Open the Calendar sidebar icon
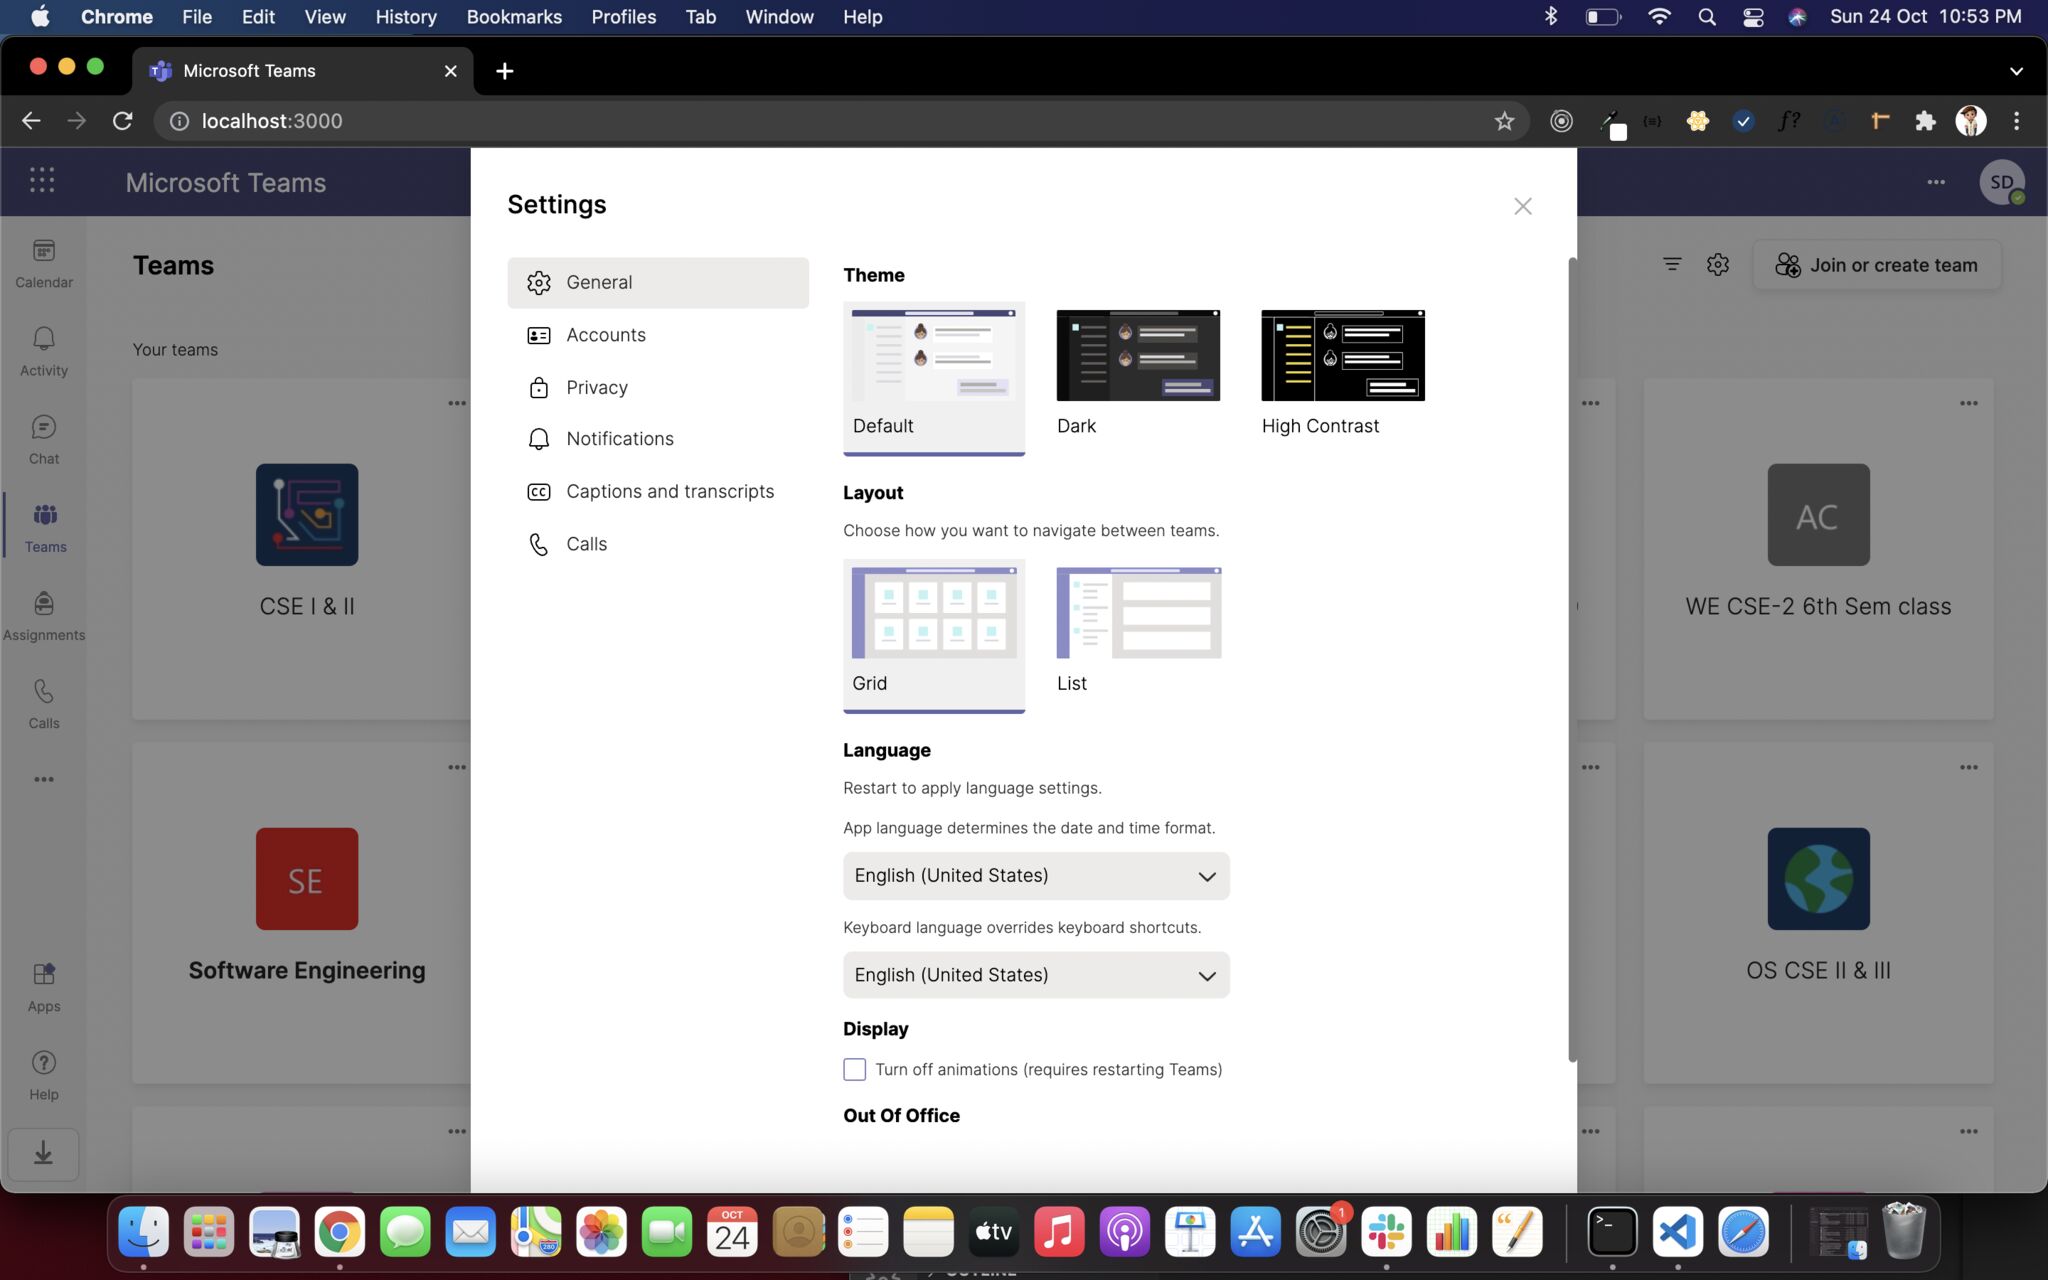 [x=44, y=263]
